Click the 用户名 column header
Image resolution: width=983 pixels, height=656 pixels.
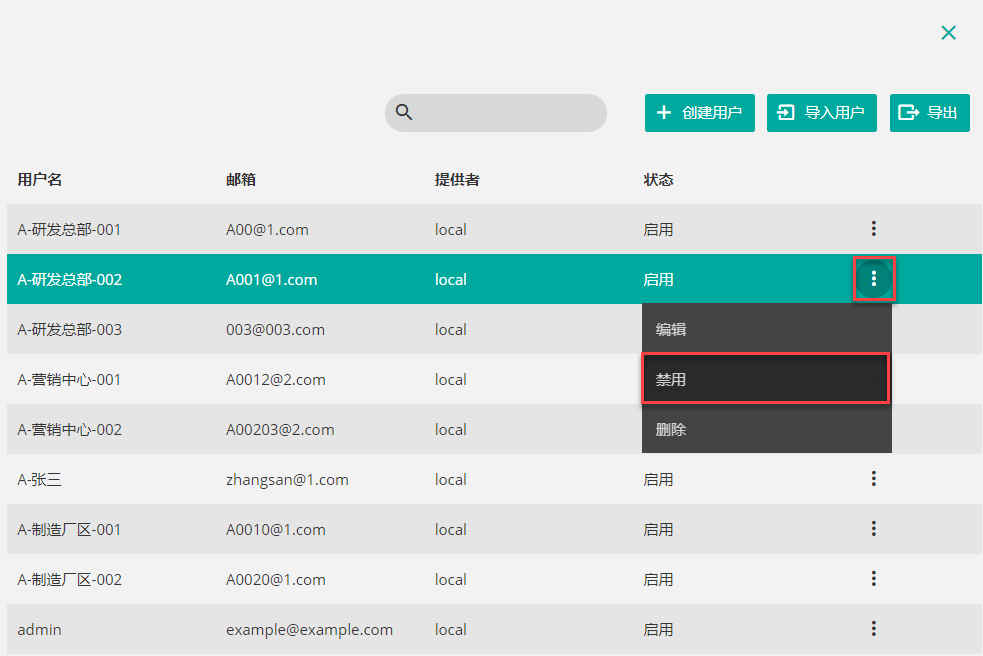pos(39,180)
